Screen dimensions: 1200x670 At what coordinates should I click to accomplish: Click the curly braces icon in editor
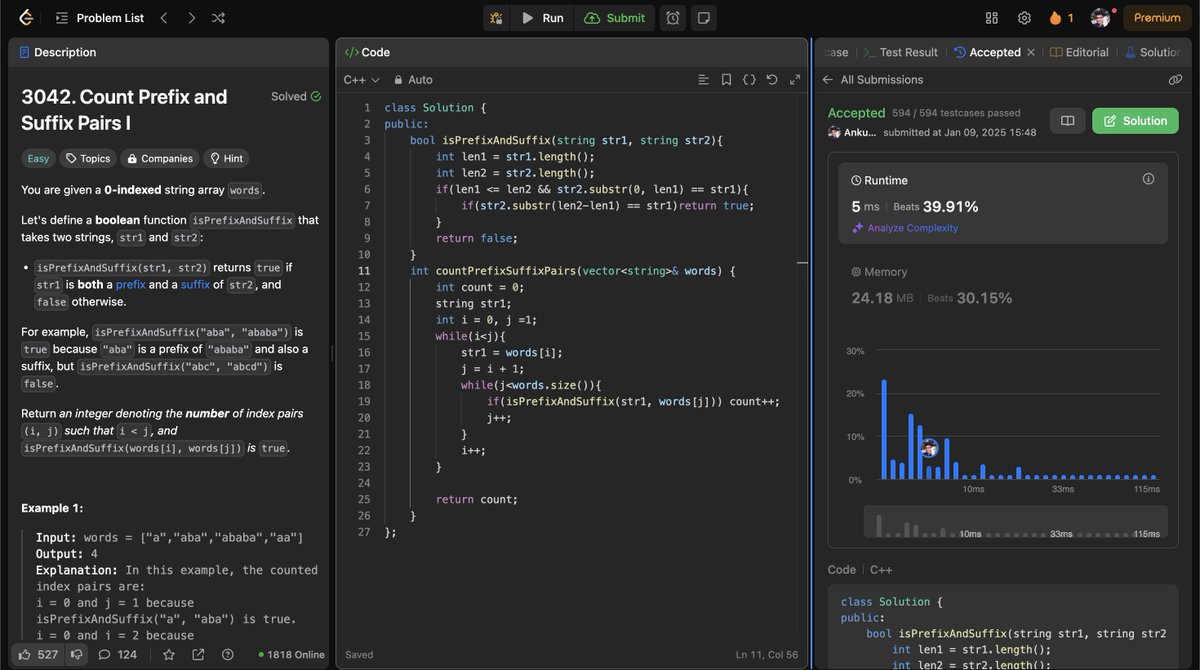pos(749,79)
